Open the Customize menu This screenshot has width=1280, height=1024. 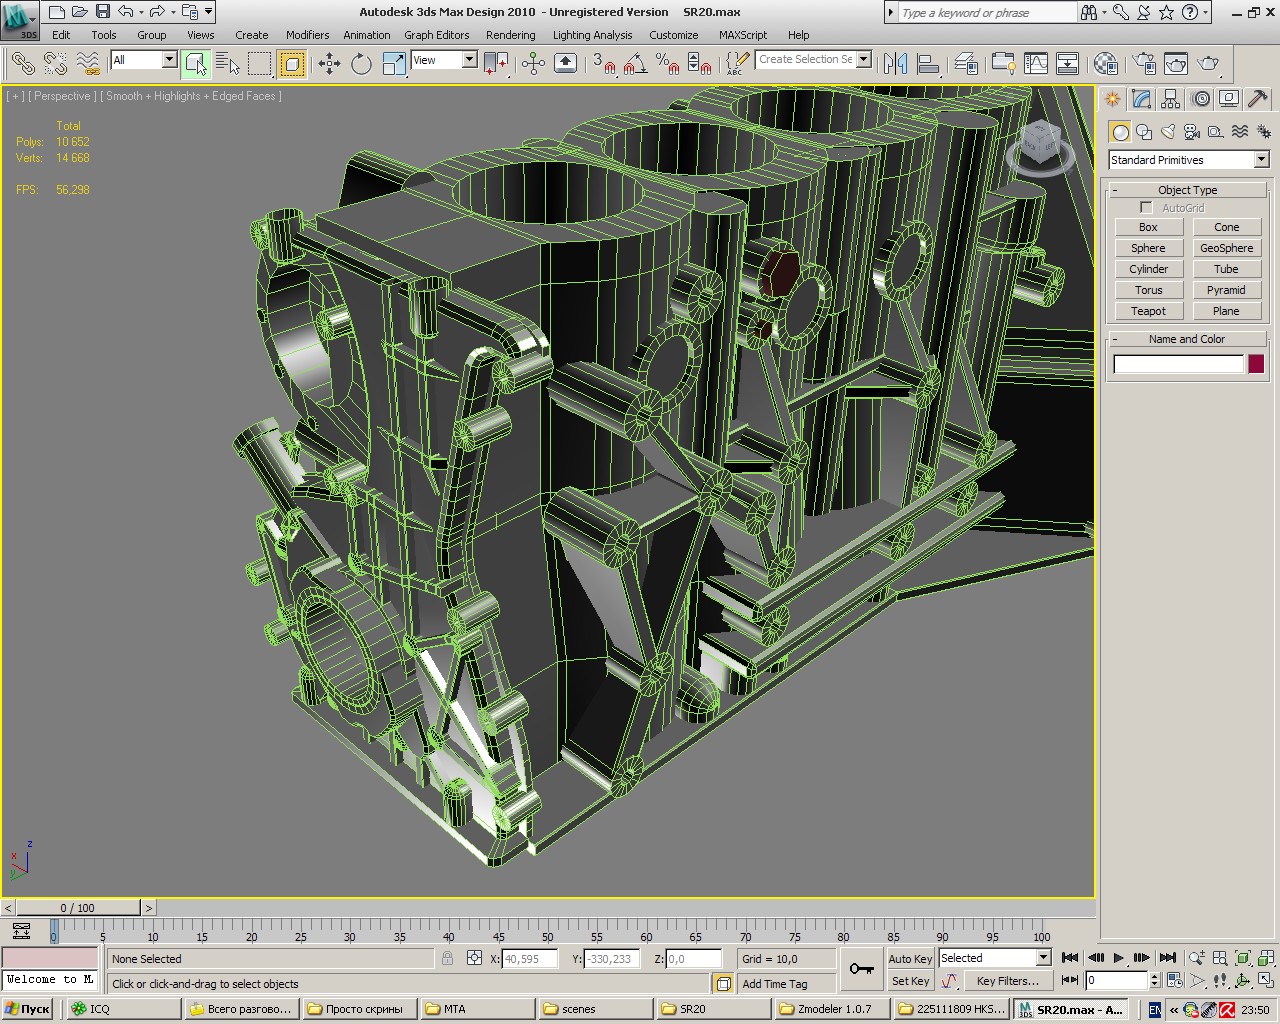674,35
